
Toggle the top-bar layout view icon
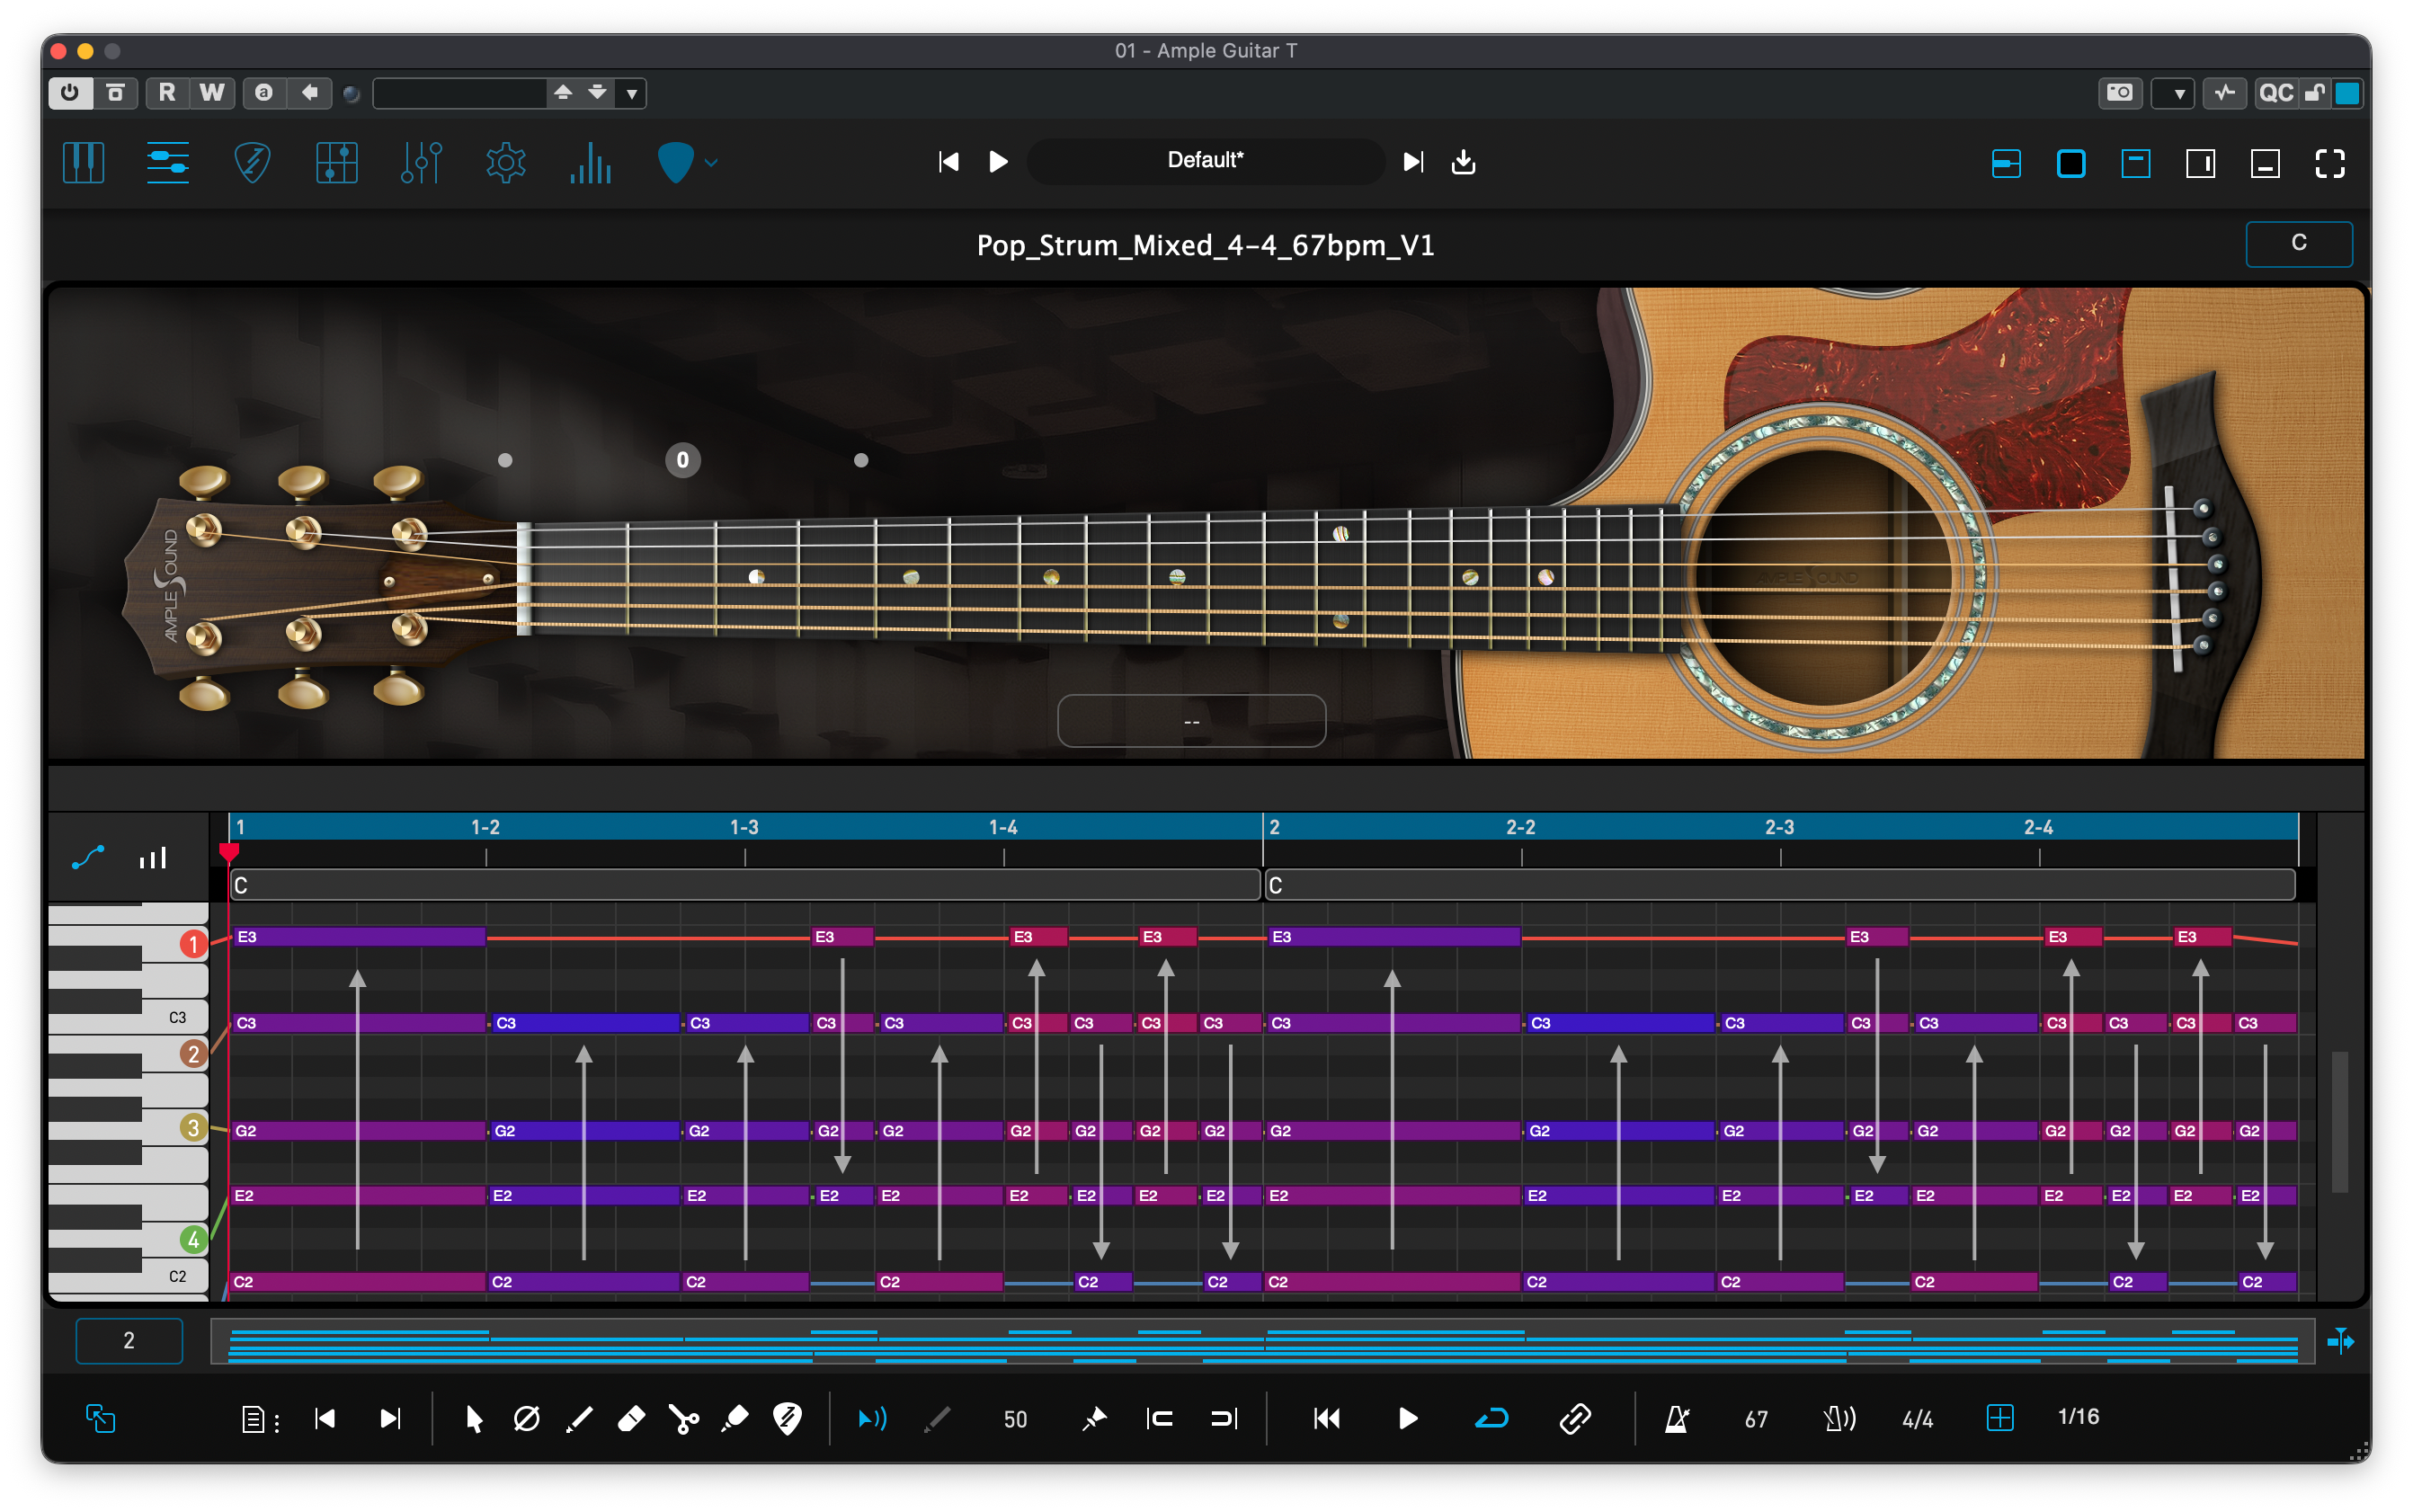[x=2136, y=163]
